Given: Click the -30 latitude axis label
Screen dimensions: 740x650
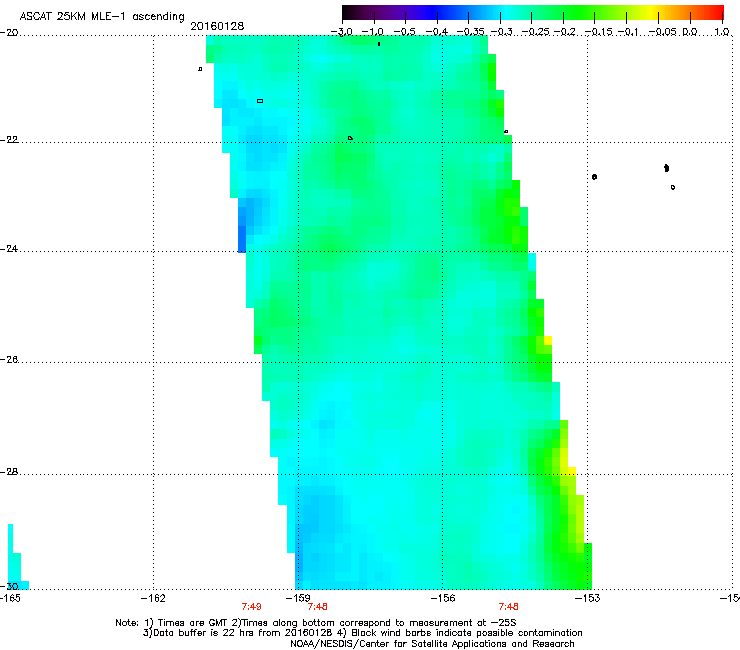Looking at the screenshot, I should point(9,586).
